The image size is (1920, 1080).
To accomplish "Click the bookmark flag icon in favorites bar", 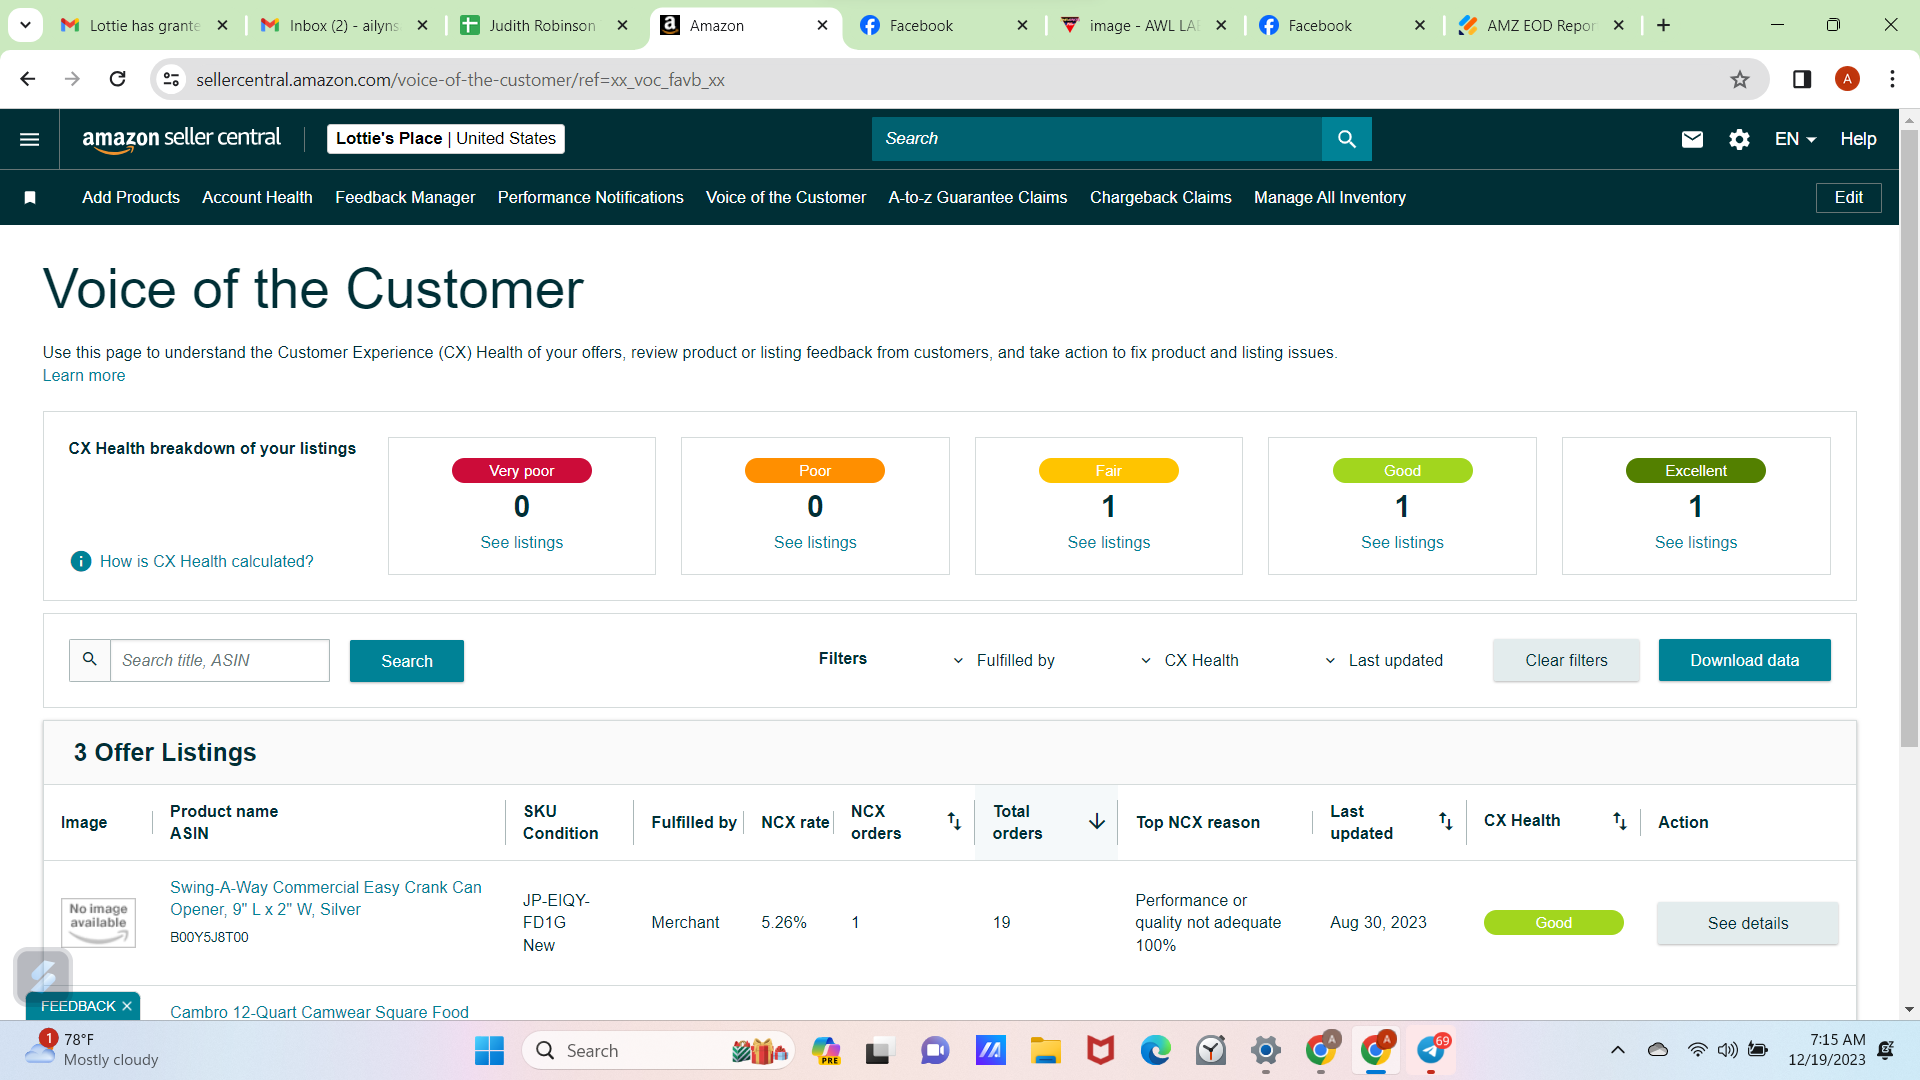I will click(30, 198).
